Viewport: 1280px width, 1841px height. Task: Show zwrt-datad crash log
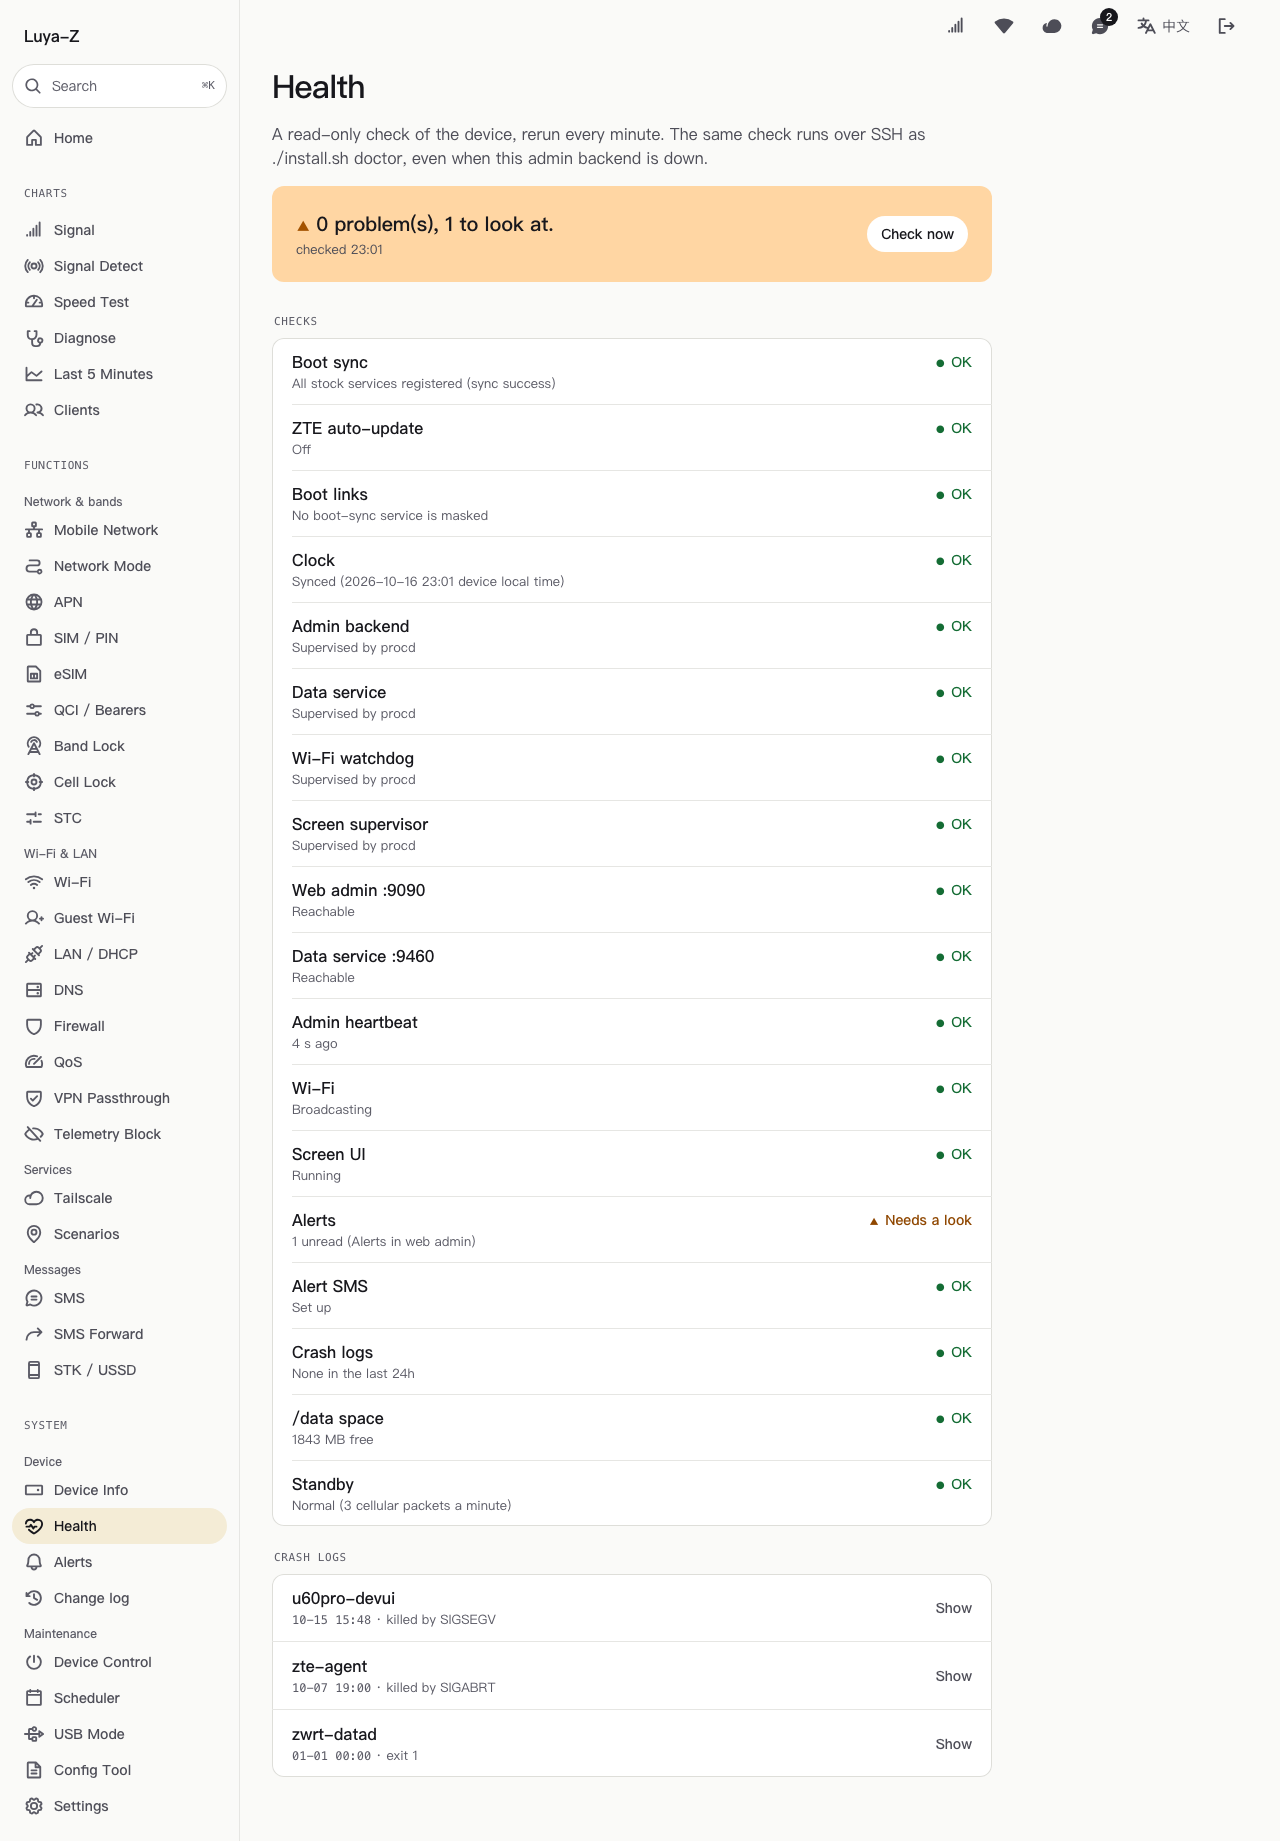click(x=953, y=1744)
